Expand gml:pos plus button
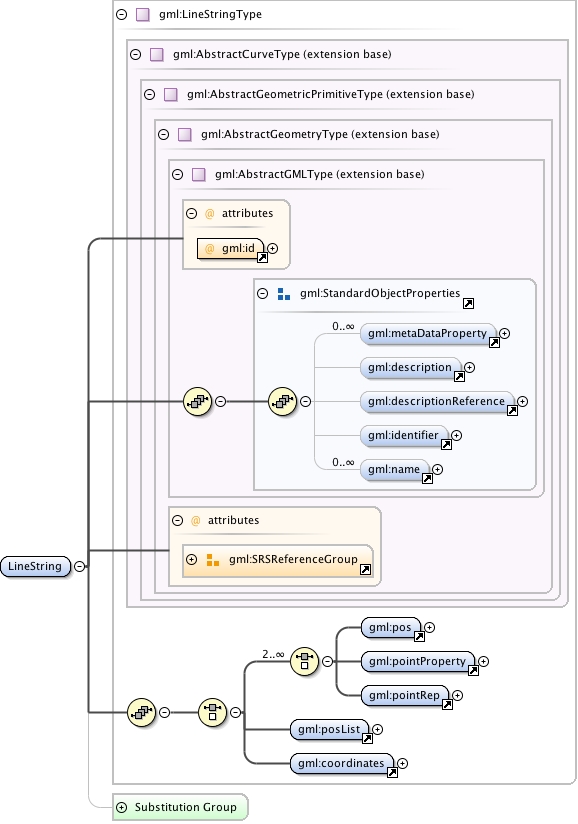 429,627
